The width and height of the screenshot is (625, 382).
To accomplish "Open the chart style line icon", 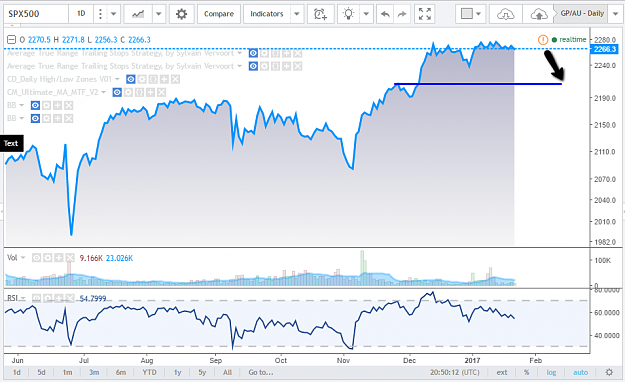I will [x=138, y=14].
